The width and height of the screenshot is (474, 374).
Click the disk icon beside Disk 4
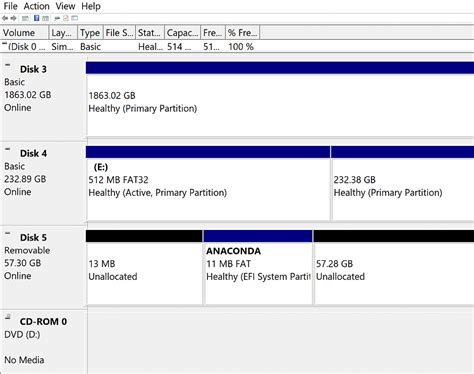point(8,149)
